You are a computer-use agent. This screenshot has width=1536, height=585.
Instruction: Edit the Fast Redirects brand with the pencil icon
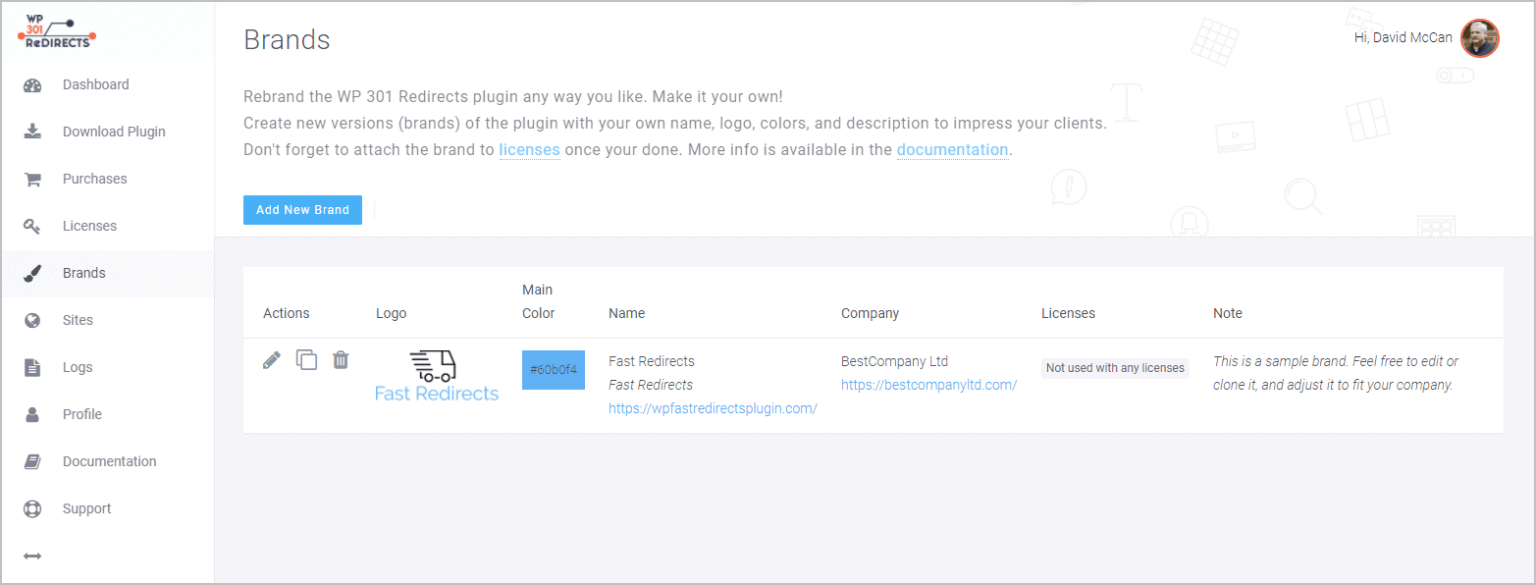(x=271, y=360)
